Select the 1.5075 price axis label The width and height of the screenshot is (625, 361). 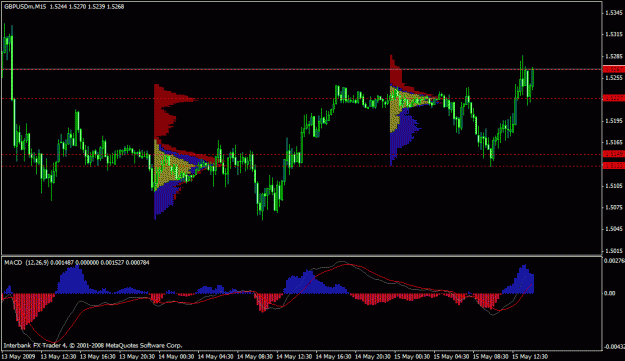[x=614, y=208]
